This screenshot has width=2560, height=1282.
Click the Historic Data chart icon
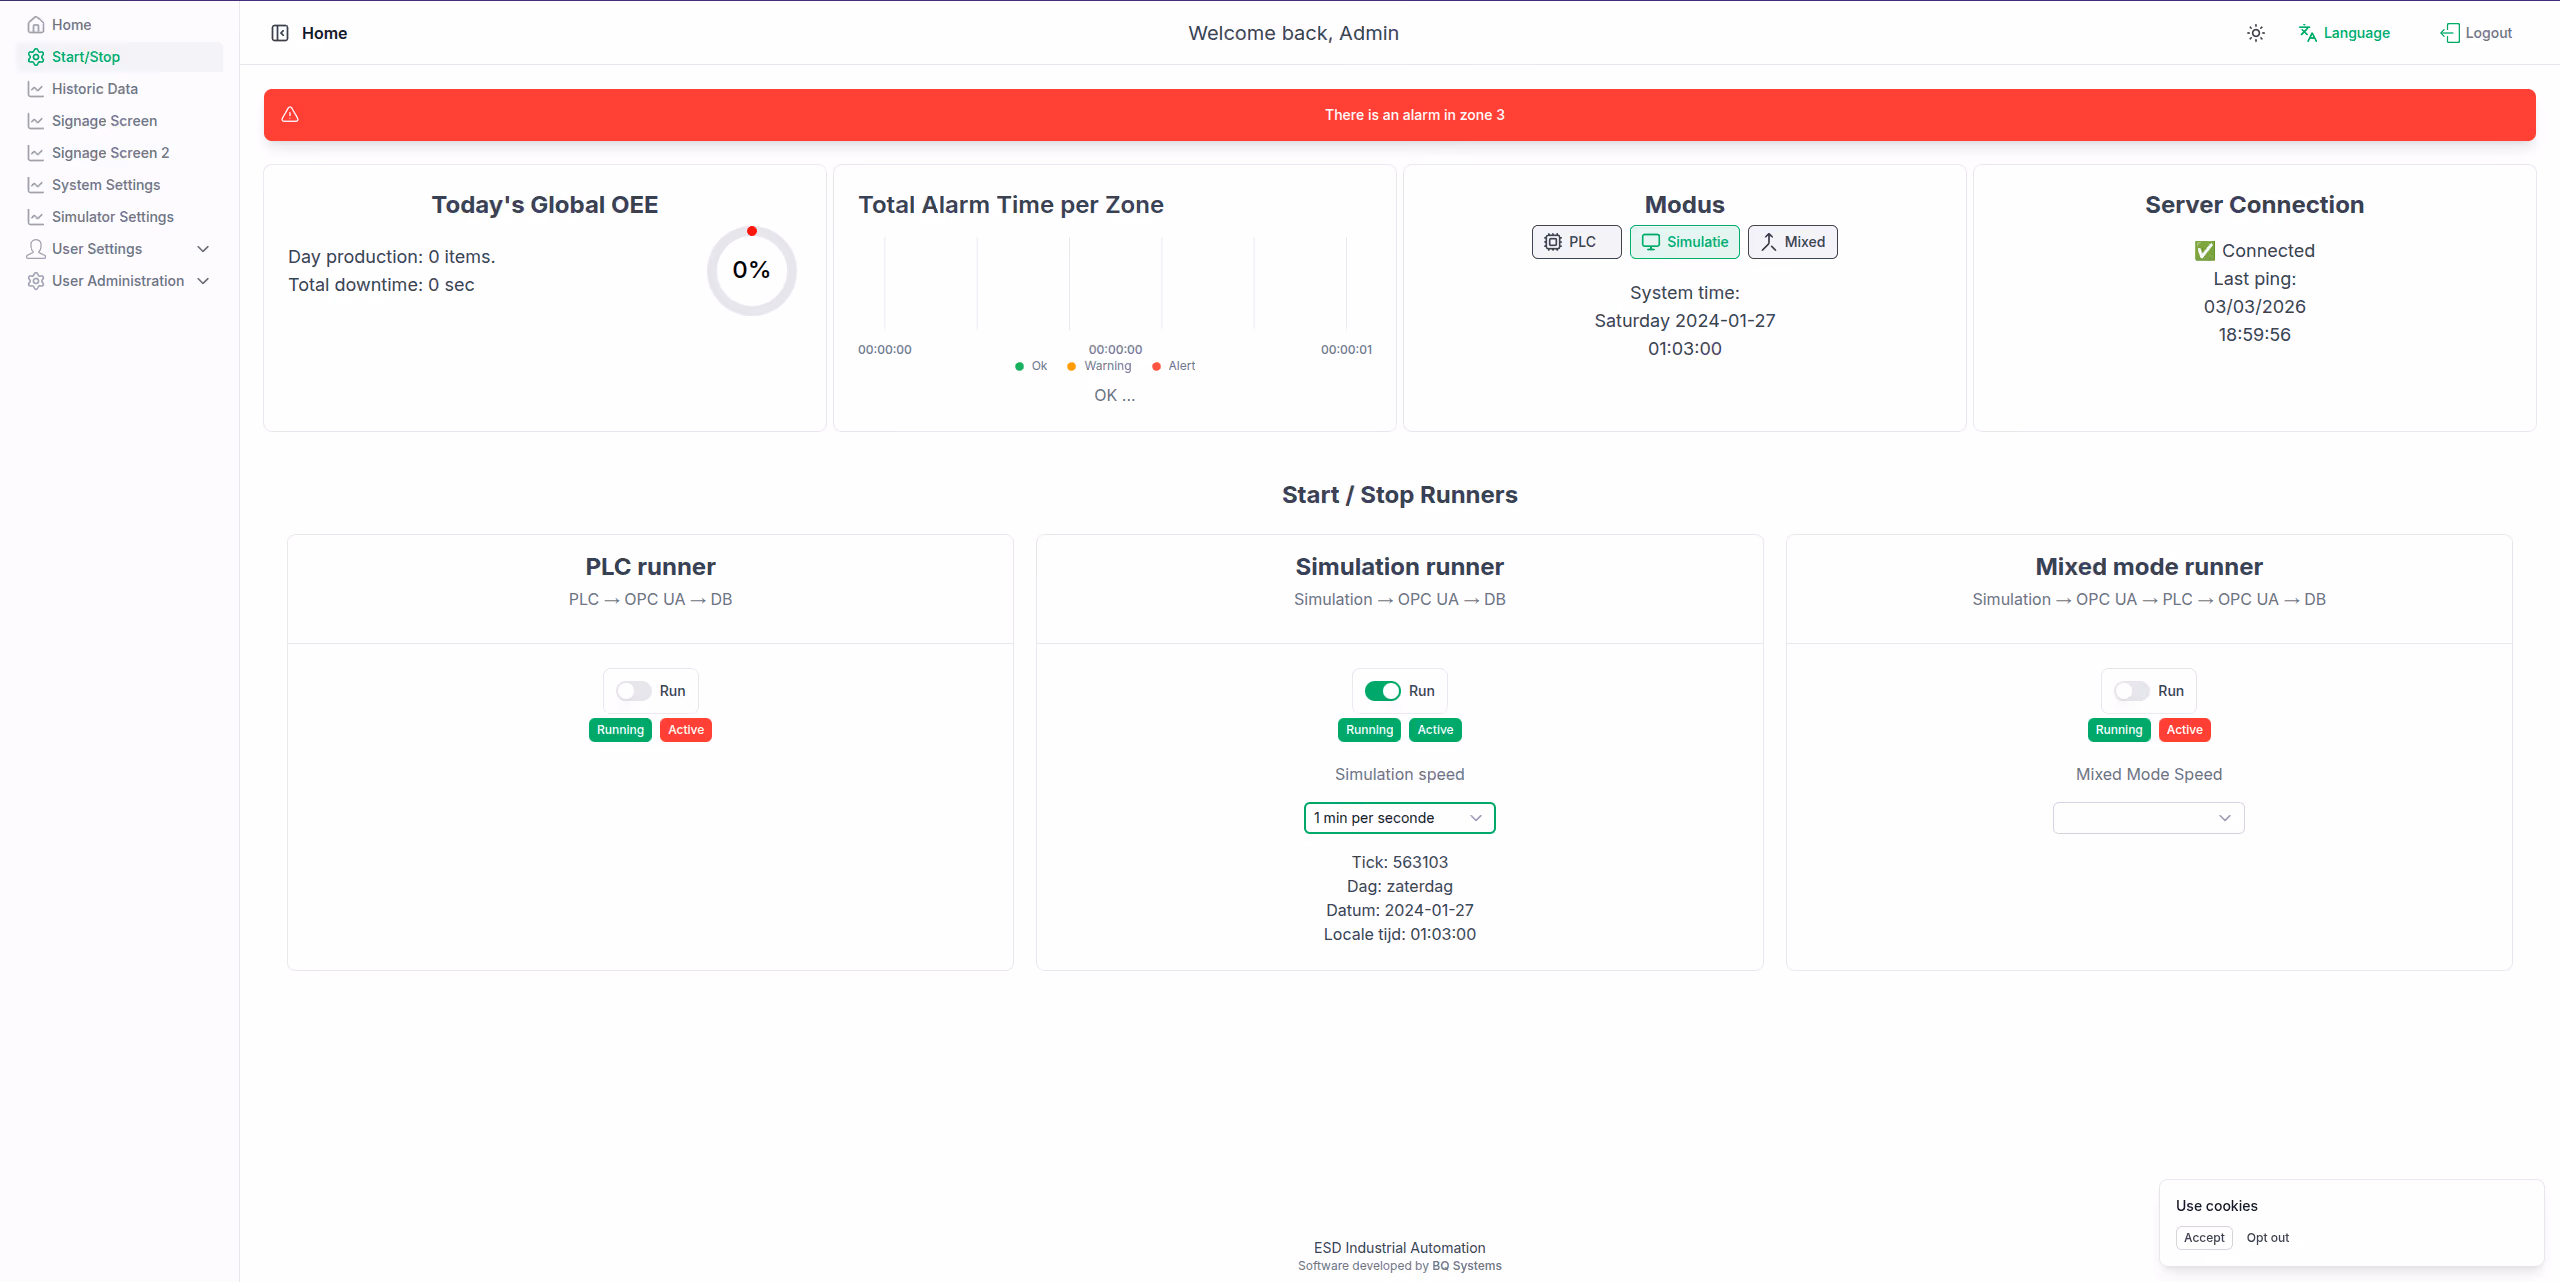click(36, 89)
